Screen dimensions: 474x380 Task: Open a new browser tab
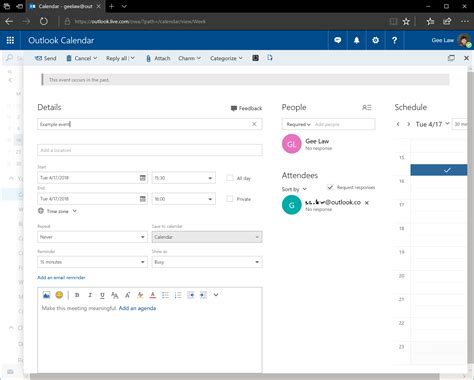coord(111,6)
